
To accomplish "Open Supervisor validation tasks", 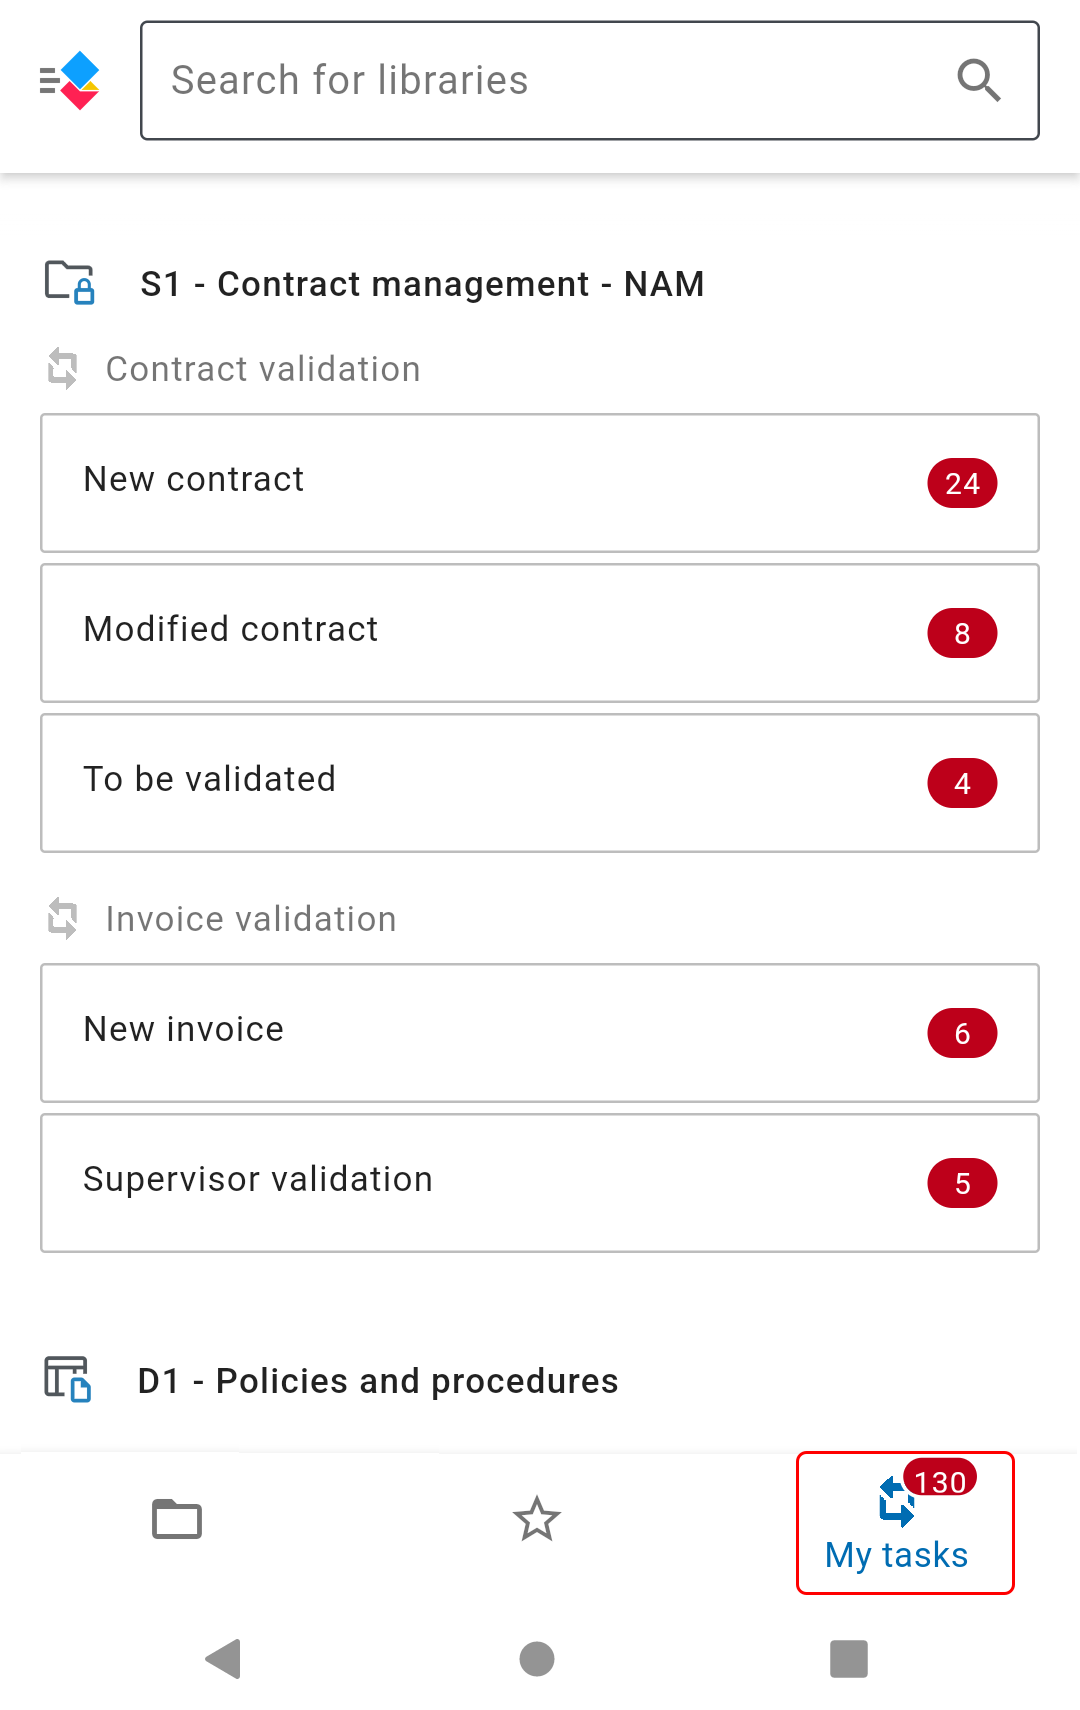I will pyautogui.click(x=540, y=1183).
